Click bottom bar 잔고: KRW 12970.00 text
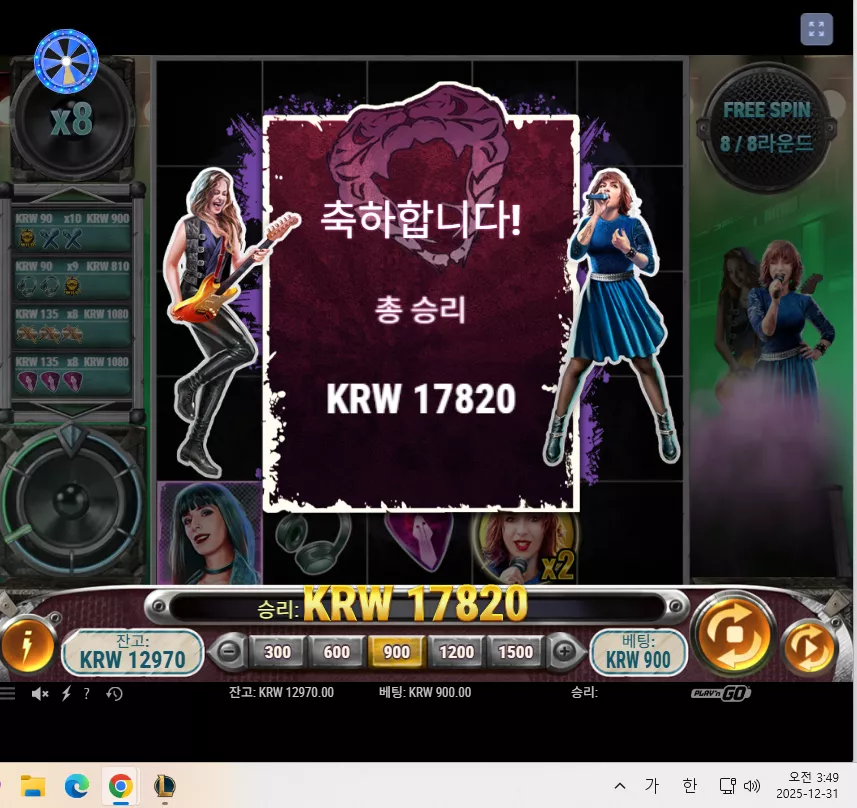857x808 pixels. point(281,693)
